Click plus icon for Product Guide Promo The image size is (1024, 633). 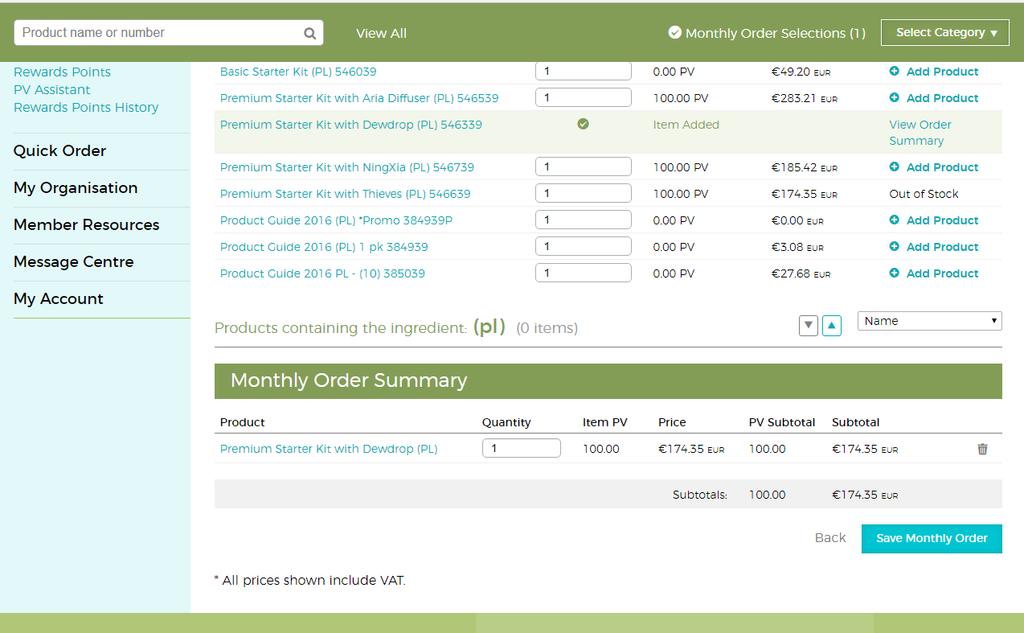[894, 219]
